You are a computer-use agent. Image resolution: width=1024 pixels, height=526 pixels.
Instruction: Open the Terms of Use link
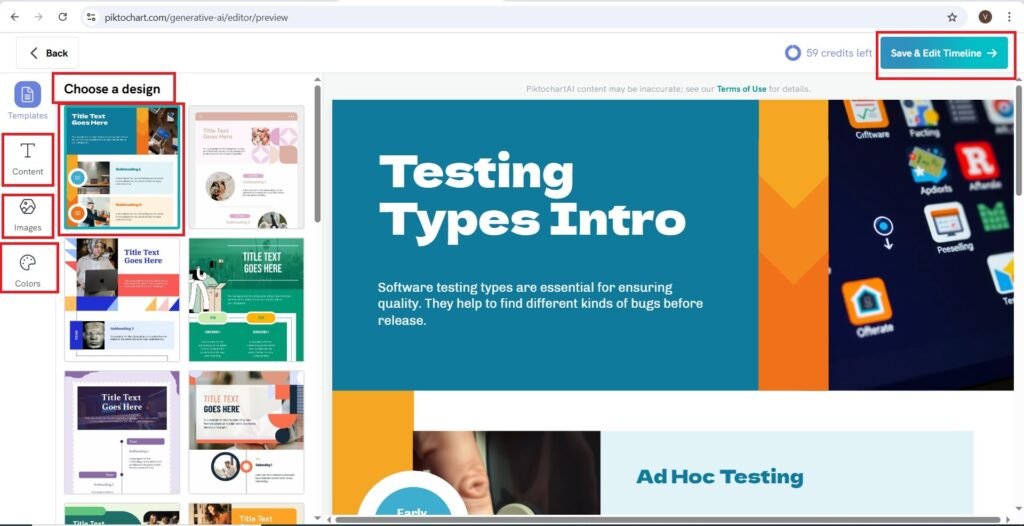point(741,89)
